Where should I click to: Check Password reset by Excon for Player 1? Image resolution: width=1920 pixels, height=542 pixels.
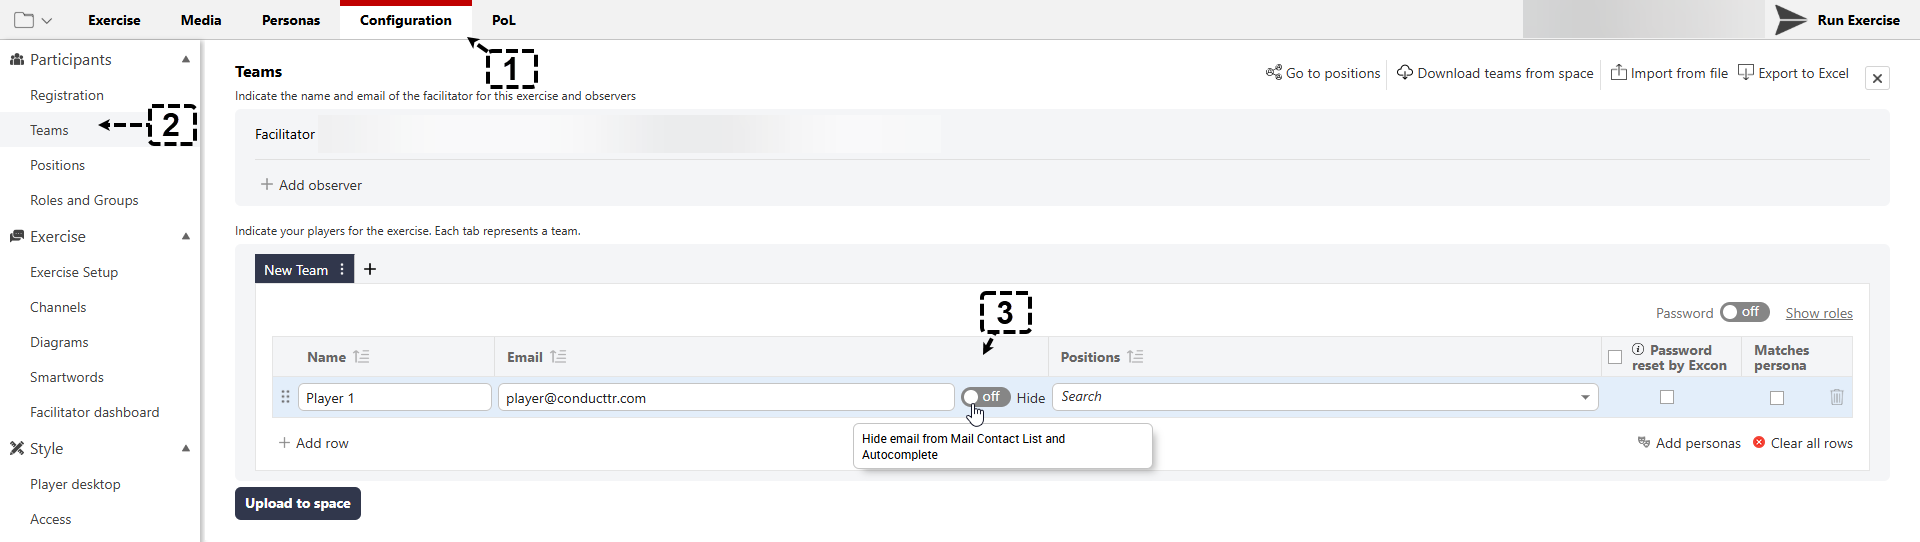point(1666,397)
